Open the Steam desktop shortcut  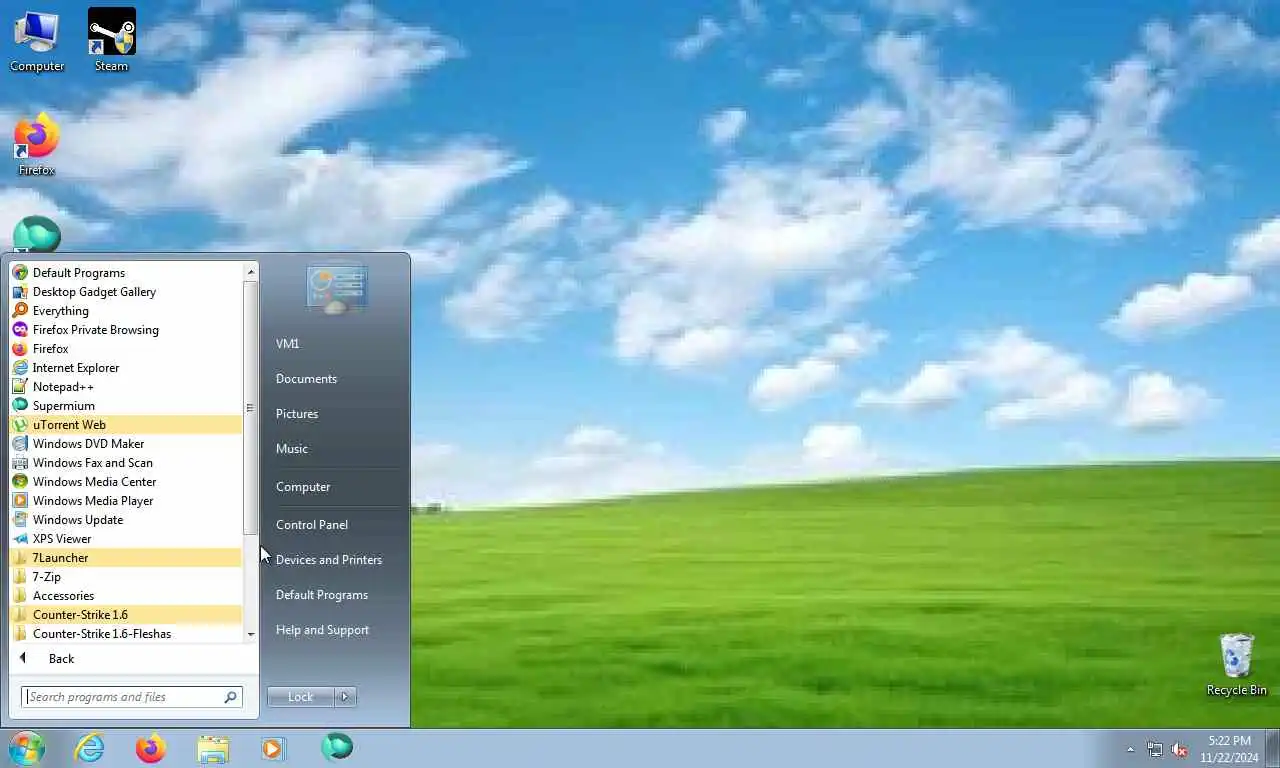[112, 41]
